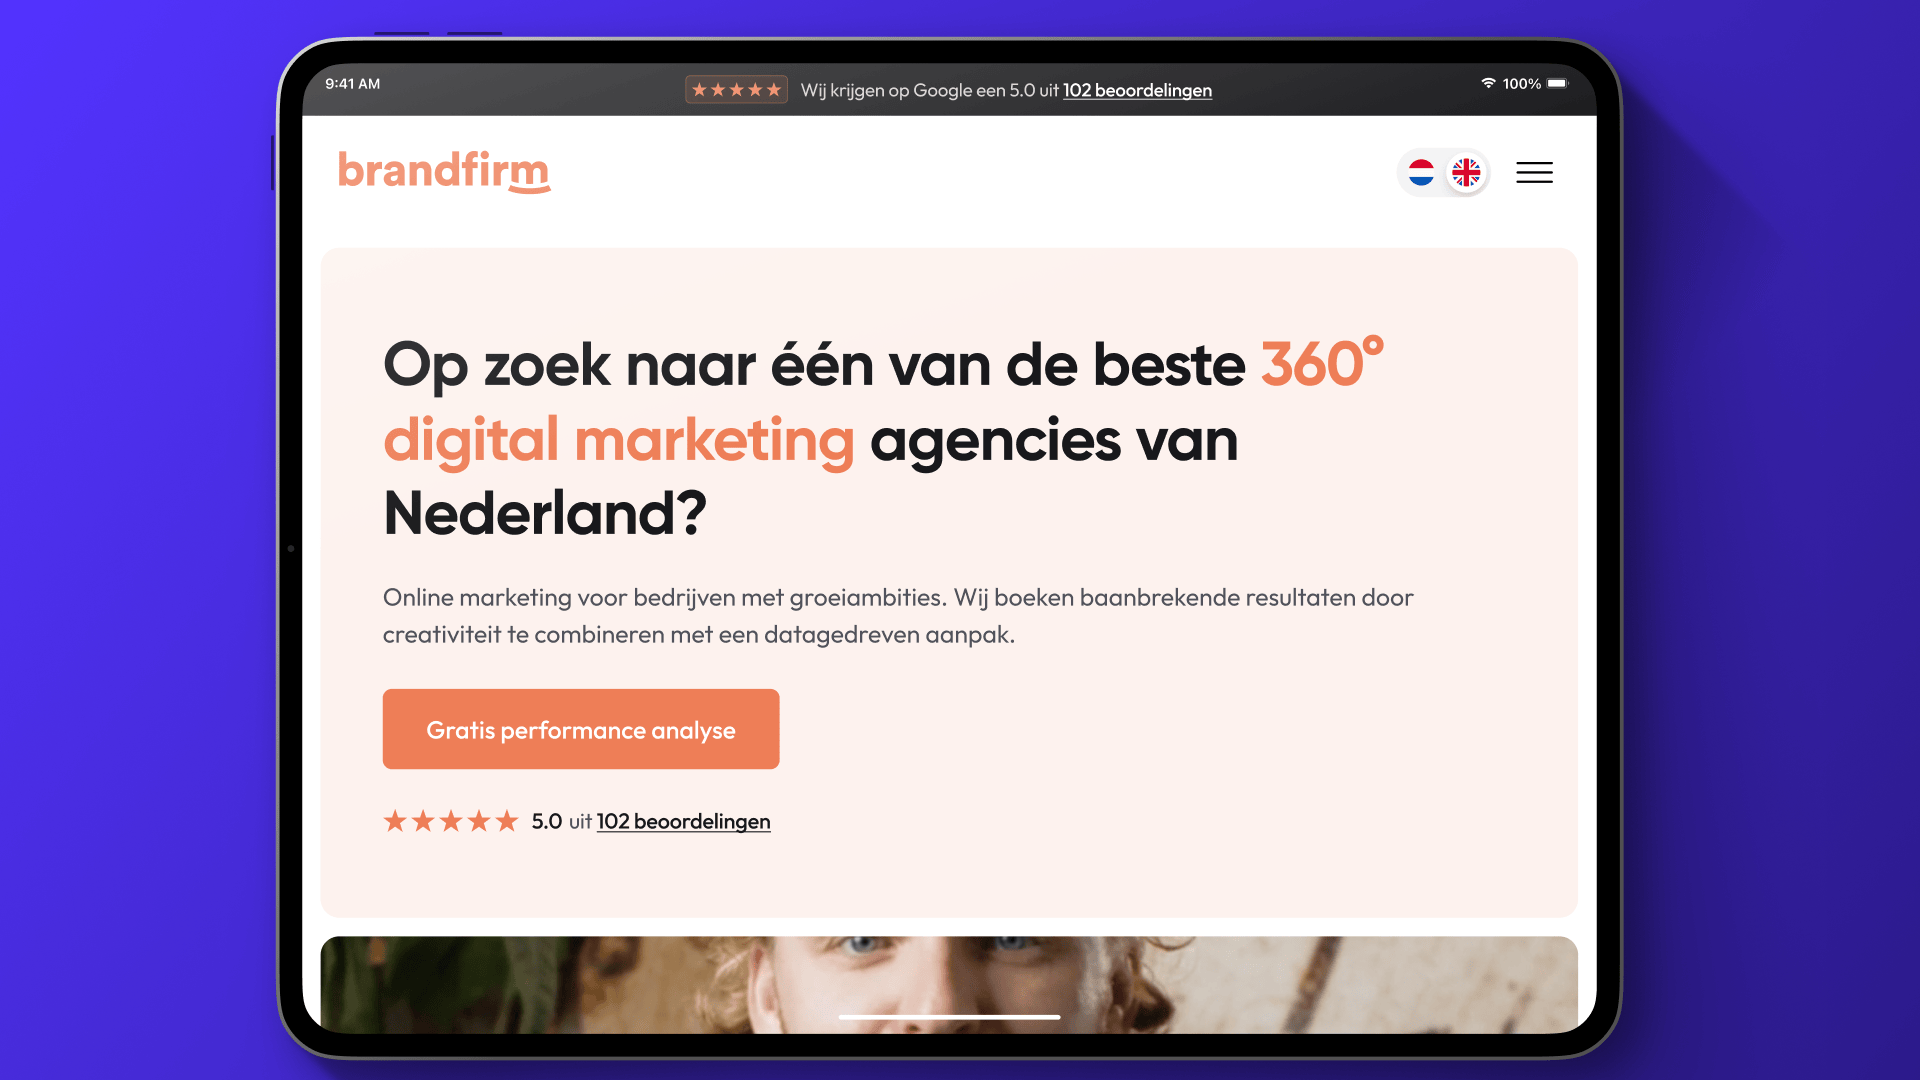
Task: Click the five-star rating badge in top banner
Action: (x=736, y=90)
